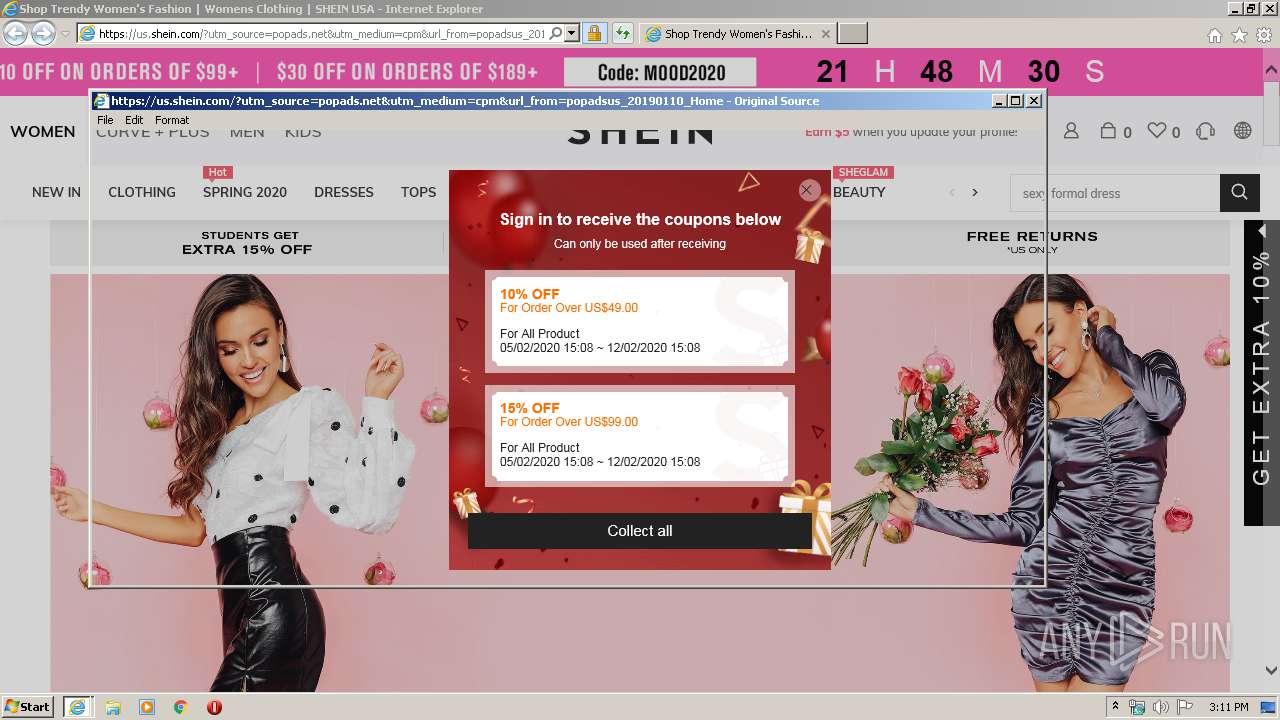The height and width of the screenshot is (720, 1280).
Task: Expand the GET EXTRA 10% side tab
Action: point(1261,372)
